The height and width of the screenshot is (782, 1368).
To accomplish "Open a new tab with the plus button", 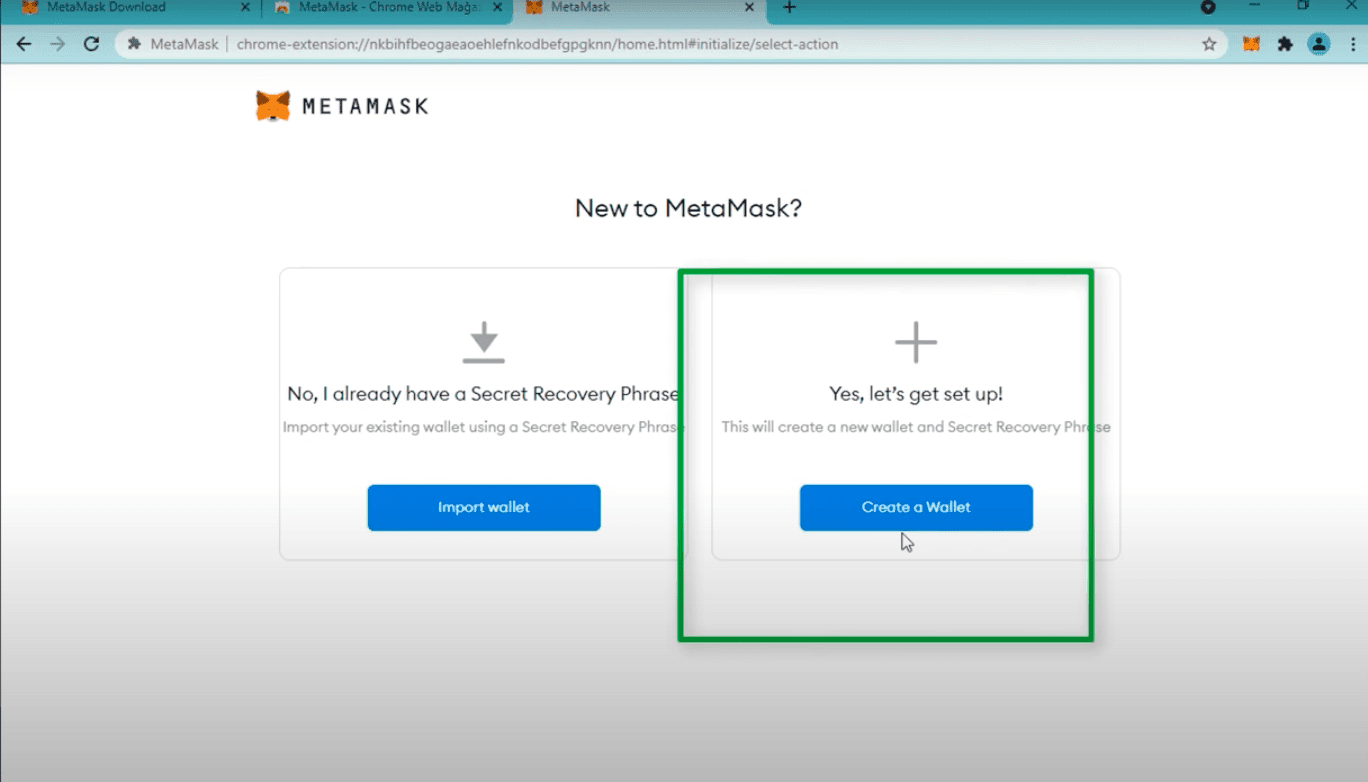I will [x=789, y=8].
